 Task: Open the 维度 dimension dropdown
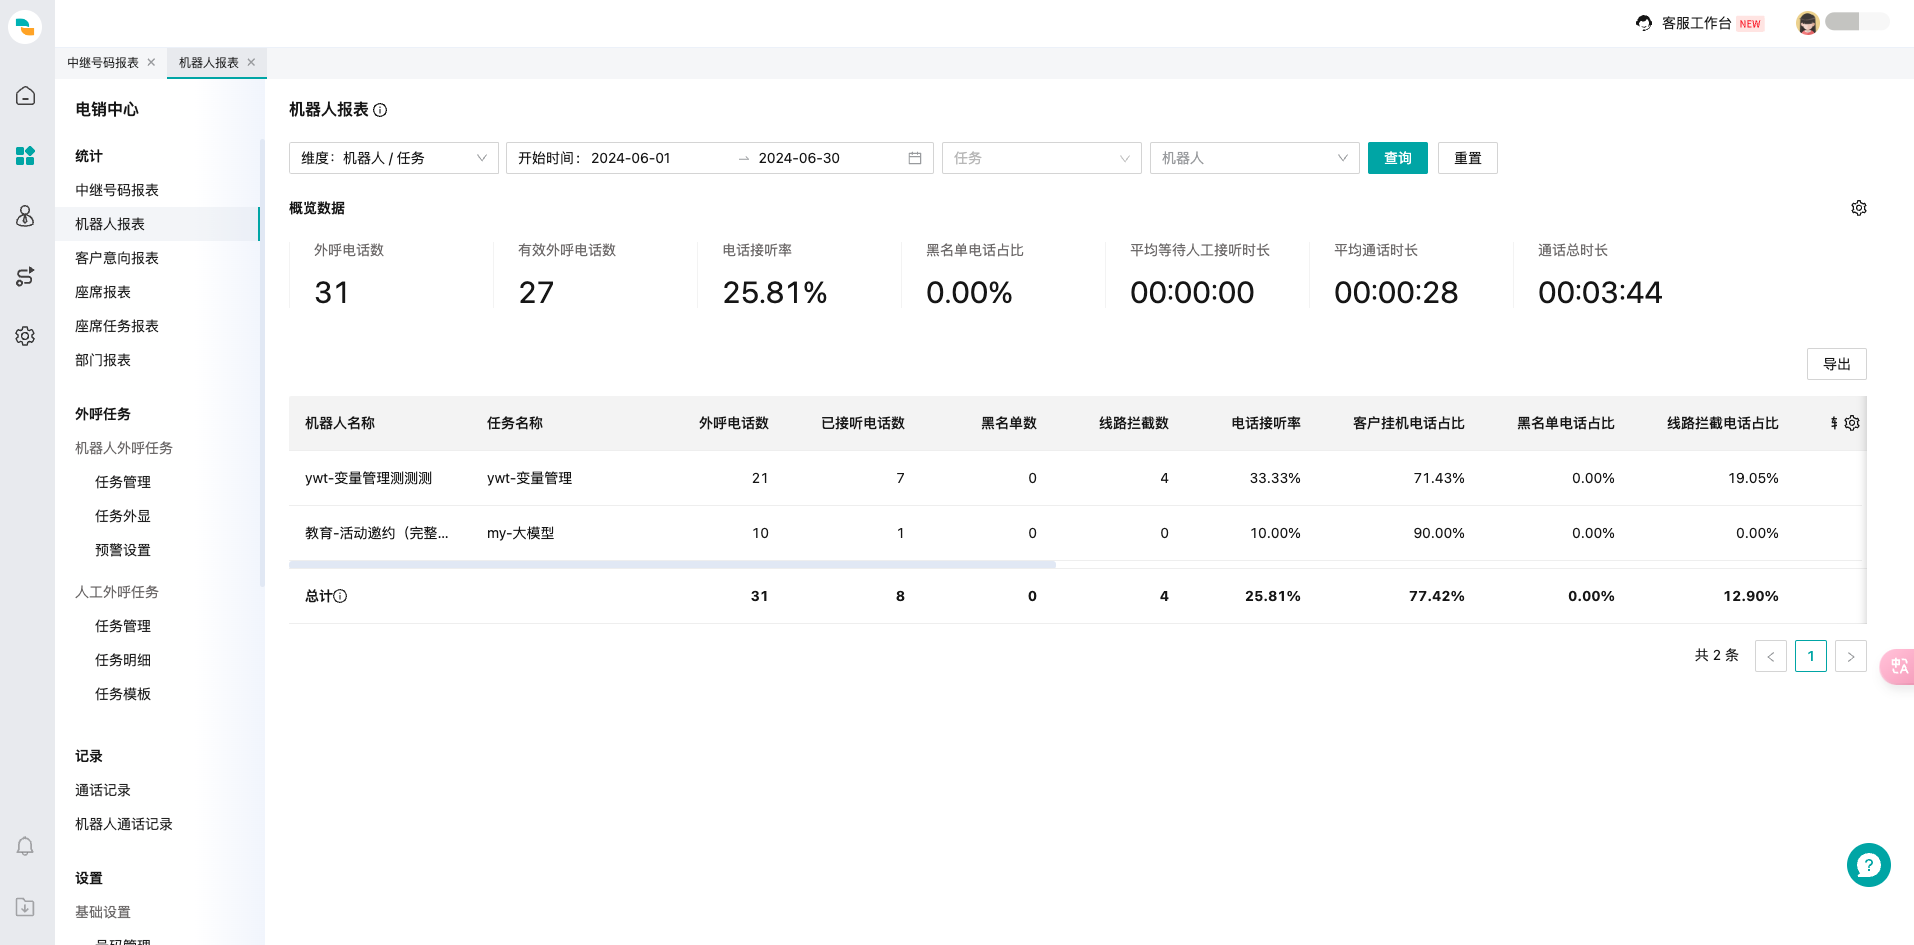coord(394,158)
